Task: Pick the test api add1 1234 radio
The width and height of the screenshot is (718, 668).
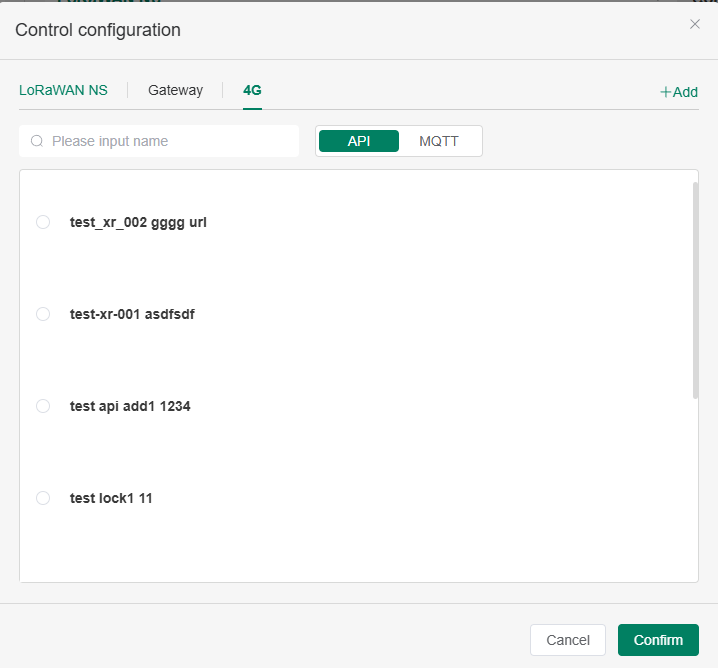Action: tap(43, 406)
